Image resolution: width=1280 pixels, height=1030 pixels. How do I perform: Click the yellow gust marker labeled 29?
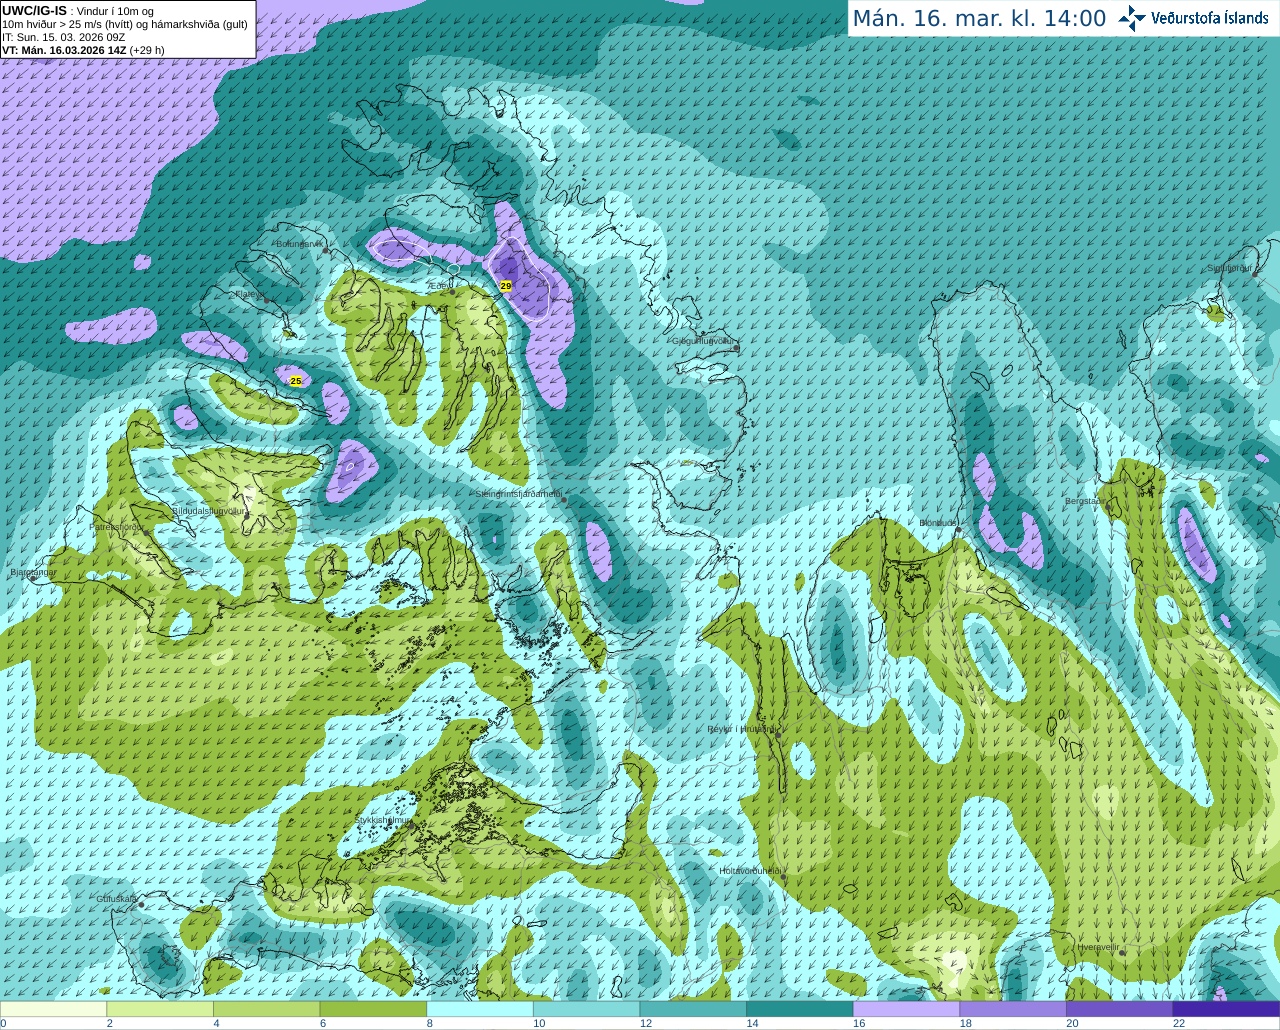tap(505, 286)
